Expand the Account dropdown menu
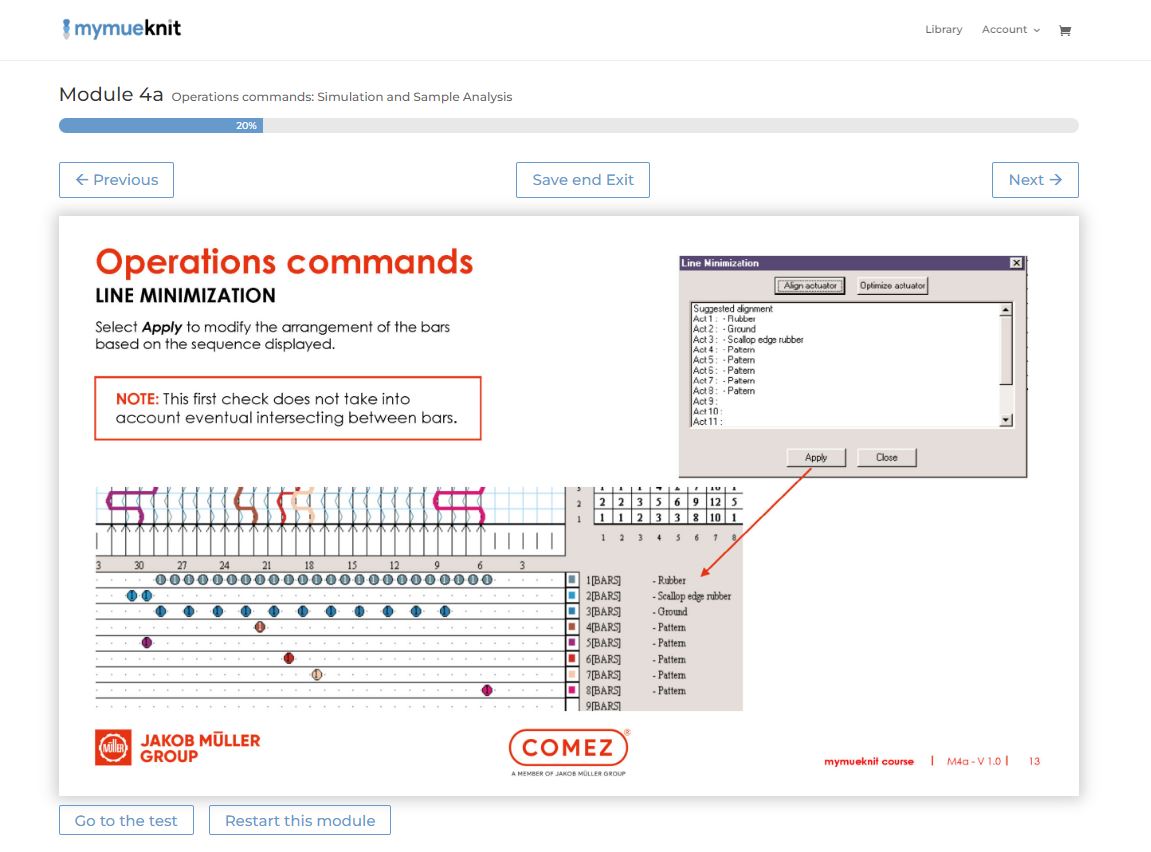The height and width of the screenshot is (852, 1151). [x=1010, y=30]
